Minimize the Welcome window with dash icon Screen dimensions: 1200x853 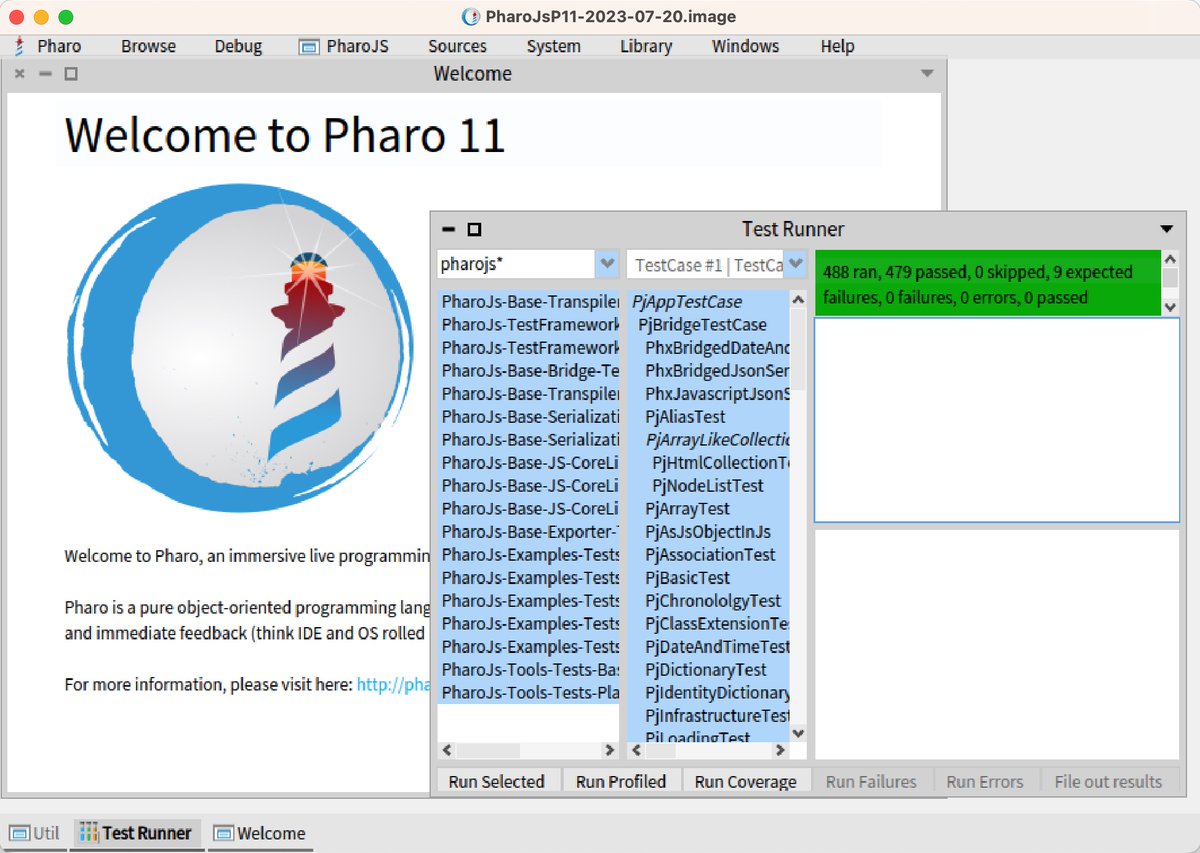tap(45, 74)
